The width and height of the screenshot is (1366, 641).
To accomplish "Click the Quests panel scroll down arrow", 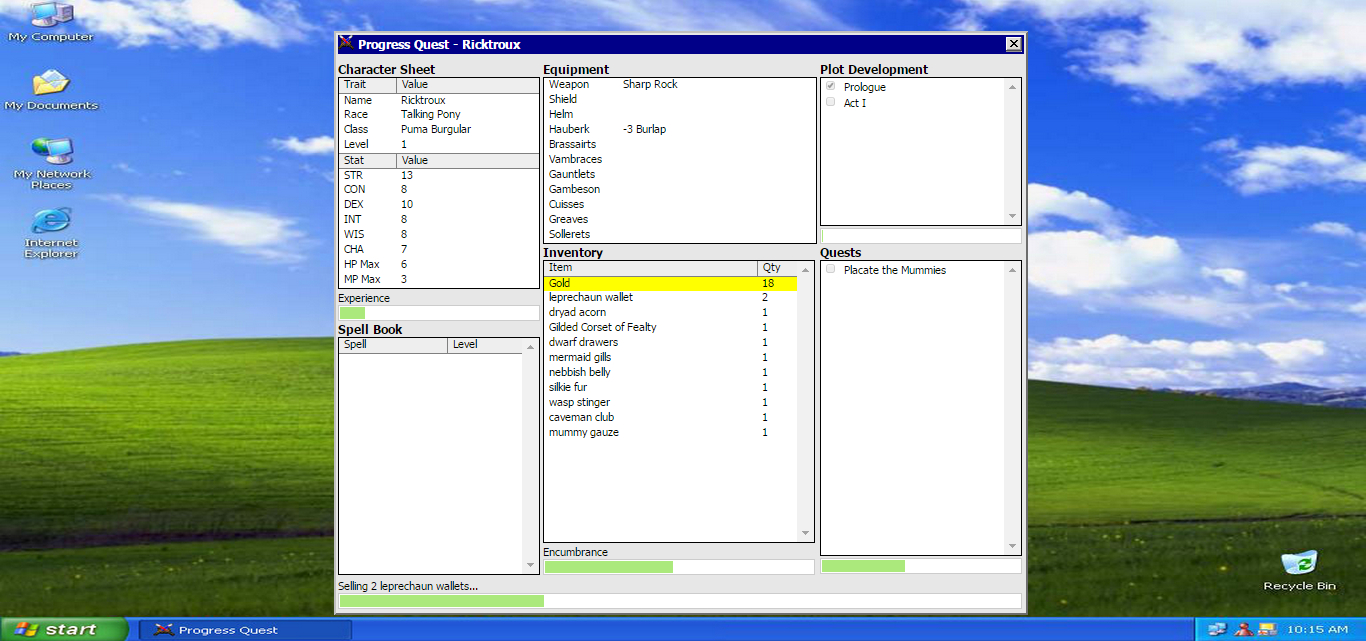I will coord(1012,546).
